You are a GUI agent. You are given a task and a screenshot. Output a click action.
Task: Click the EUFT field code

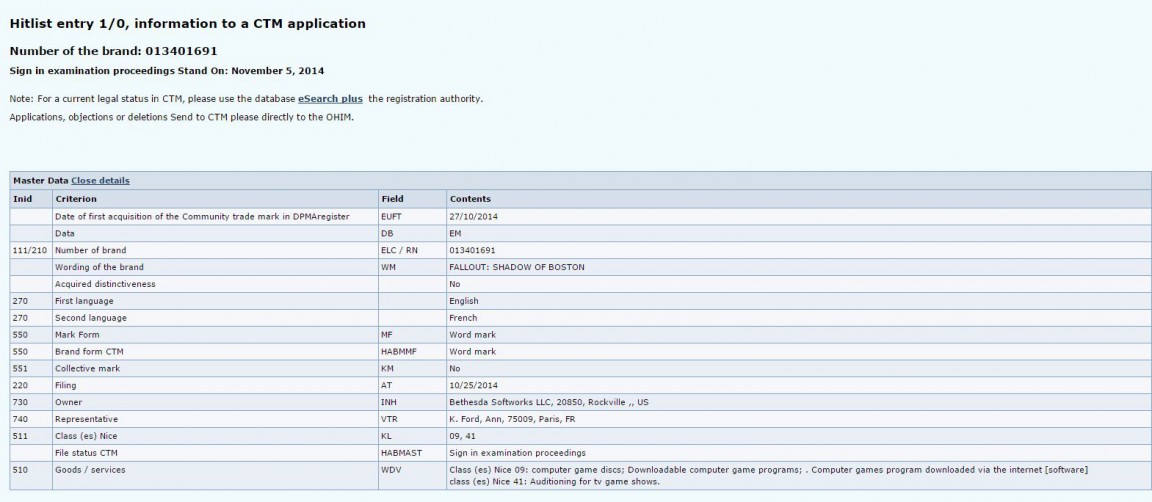392,216
